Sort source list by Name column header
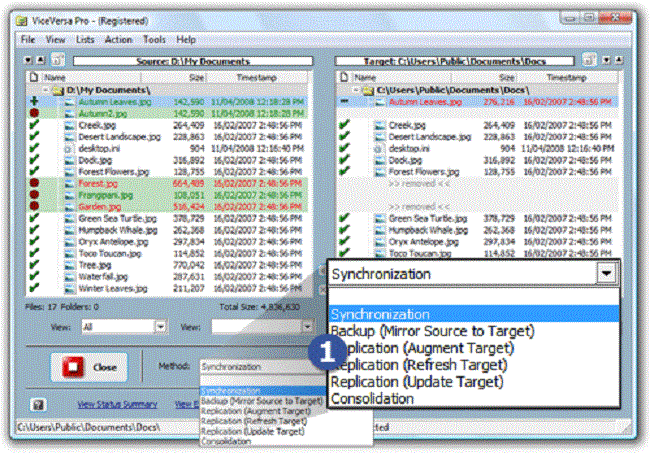Screen dimensions: 650x453 pos(91,78)
